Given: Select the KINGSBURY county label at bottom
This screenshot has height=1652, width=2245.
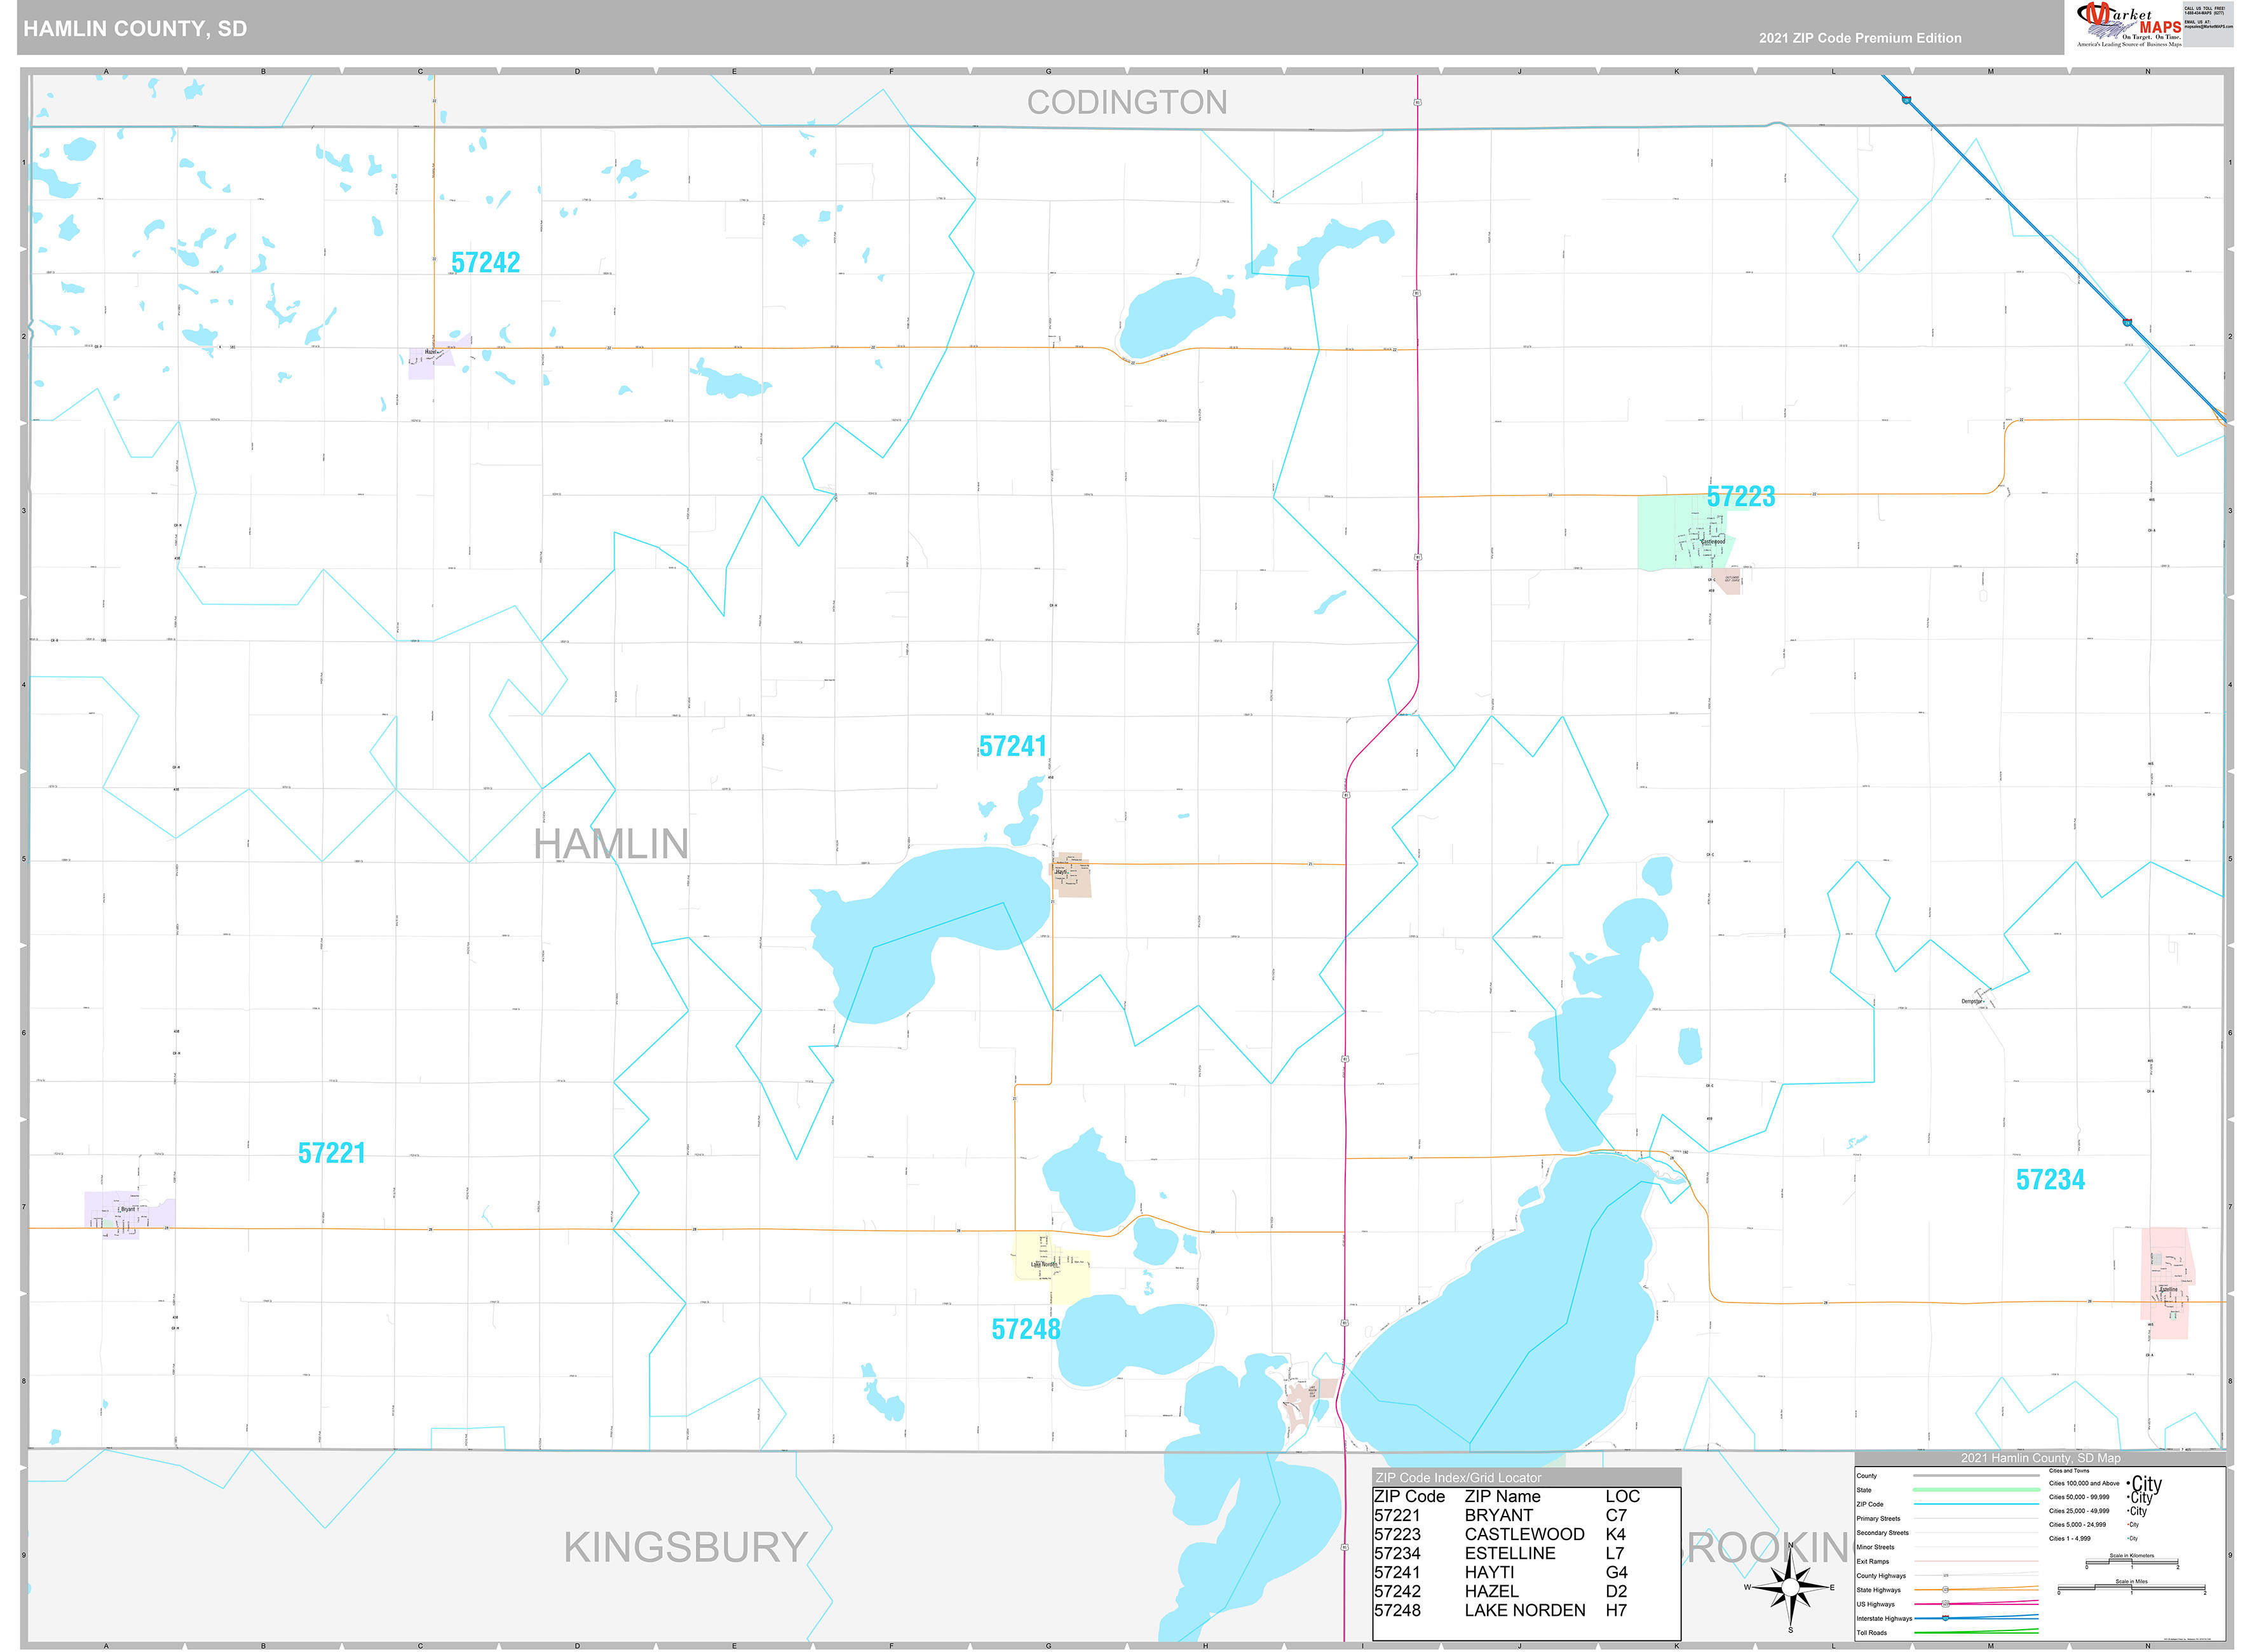Looking at the screenshot, I should (687, 1546).
